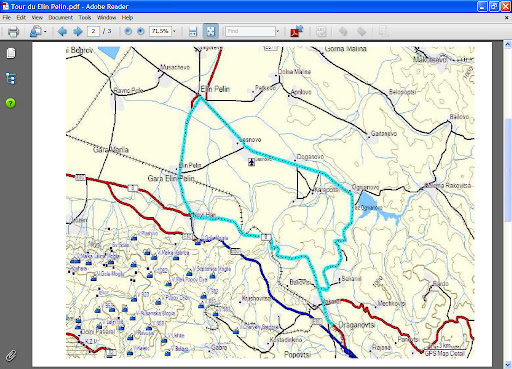512x369 pixels.
Task: Click the zoom in round button
Action: [141, 31]
